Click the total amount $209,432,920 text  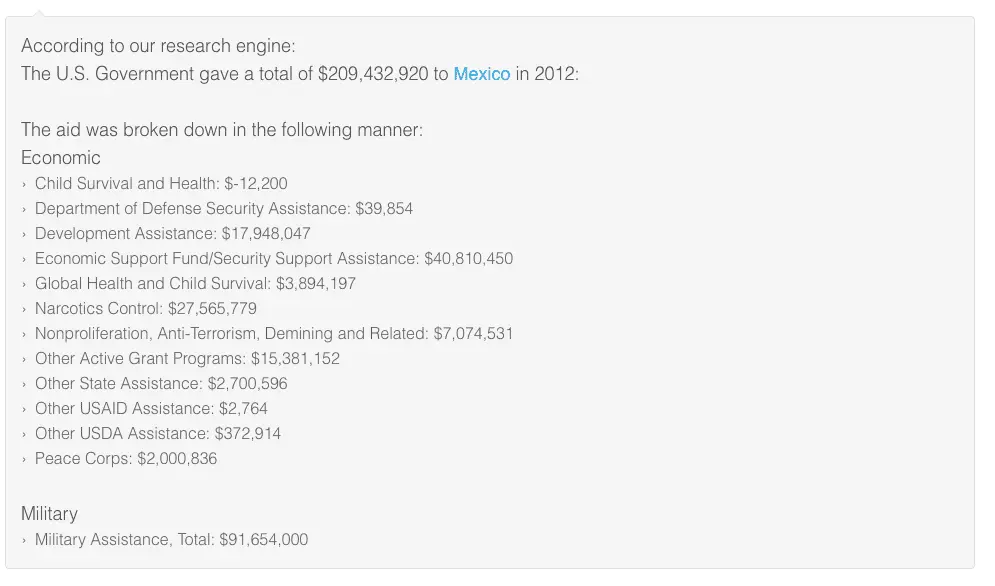pos(373,74)
